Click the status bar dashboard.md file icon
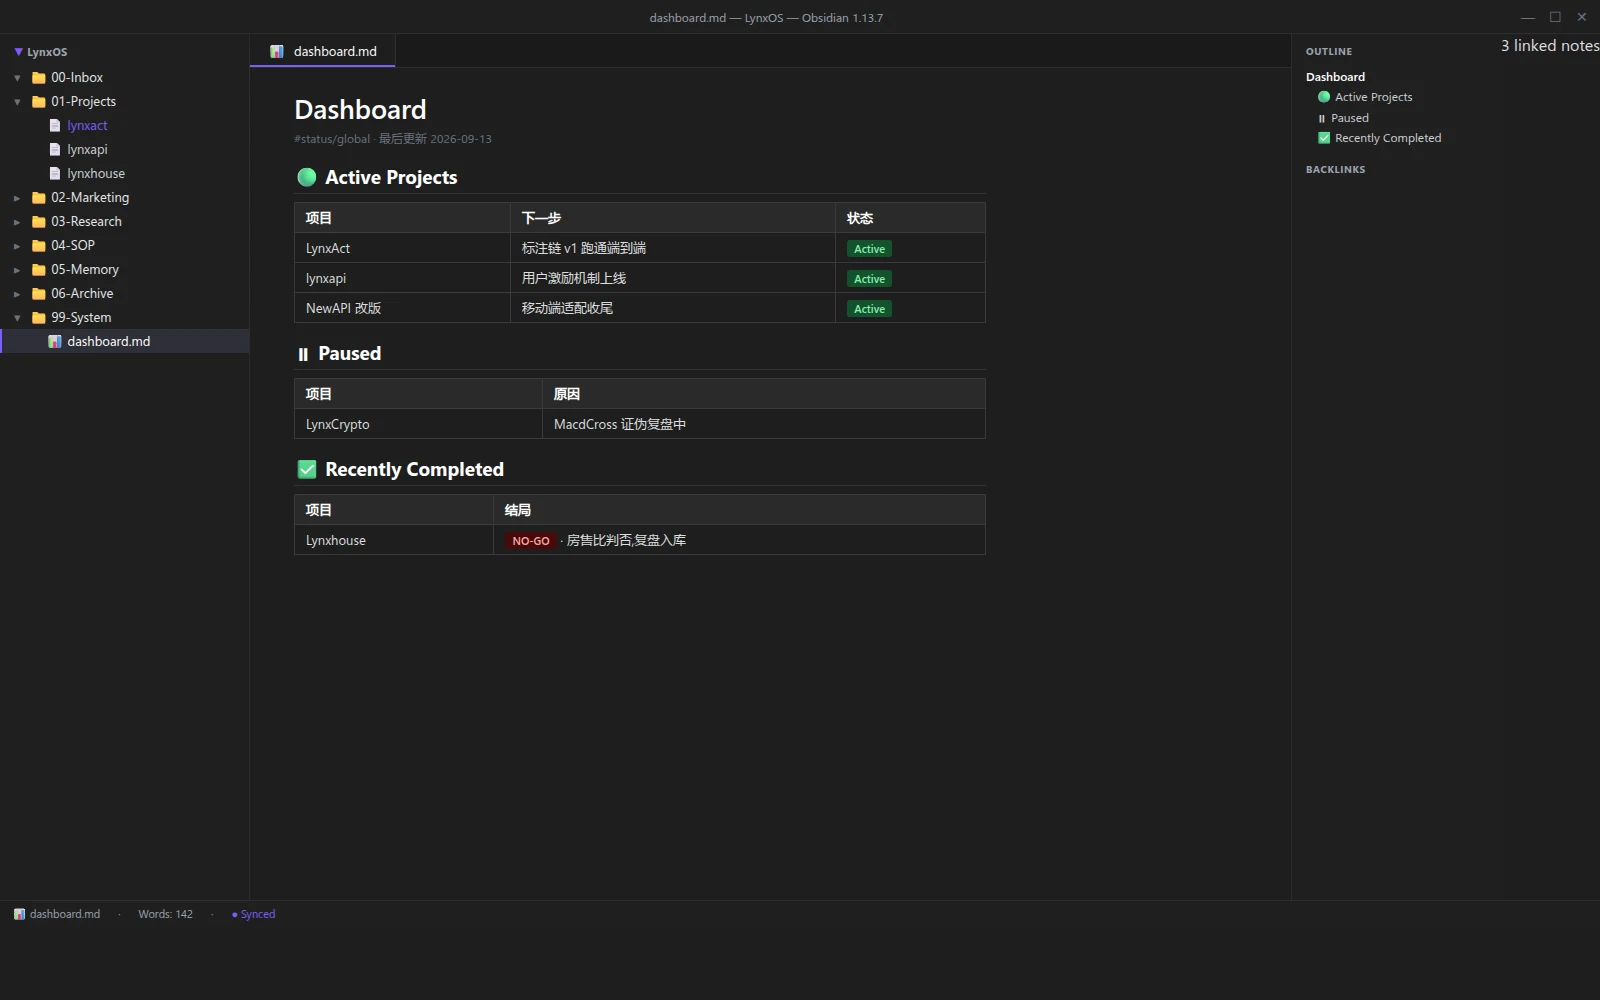Image resolution: width=1600 pixels, height=1000 pixels. click(x=19, y=914)
